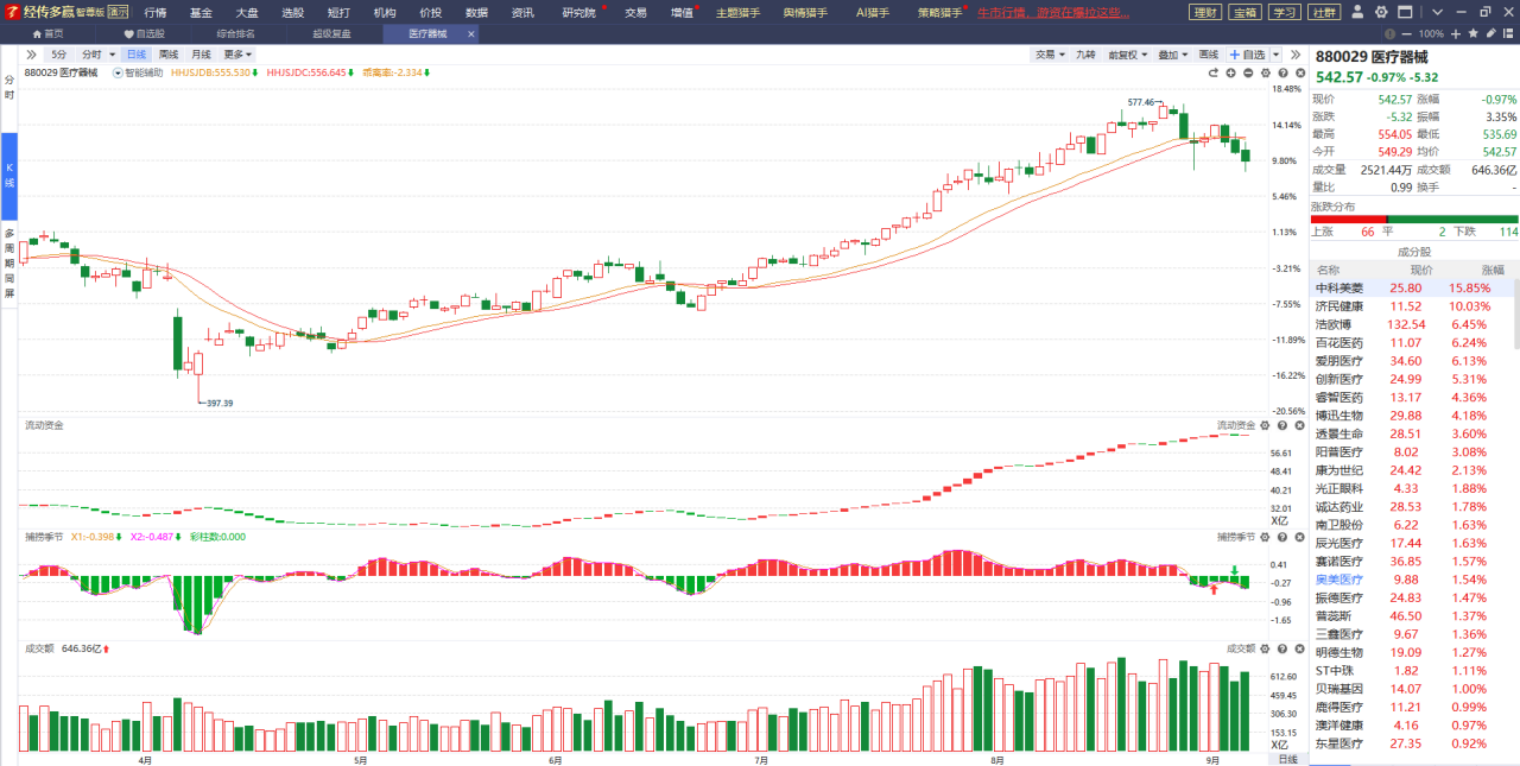The width and height of the screenshot is (1520, 766).
Task: Select 中科美菱 in constituent list
Action: (x=1411, y=288)
